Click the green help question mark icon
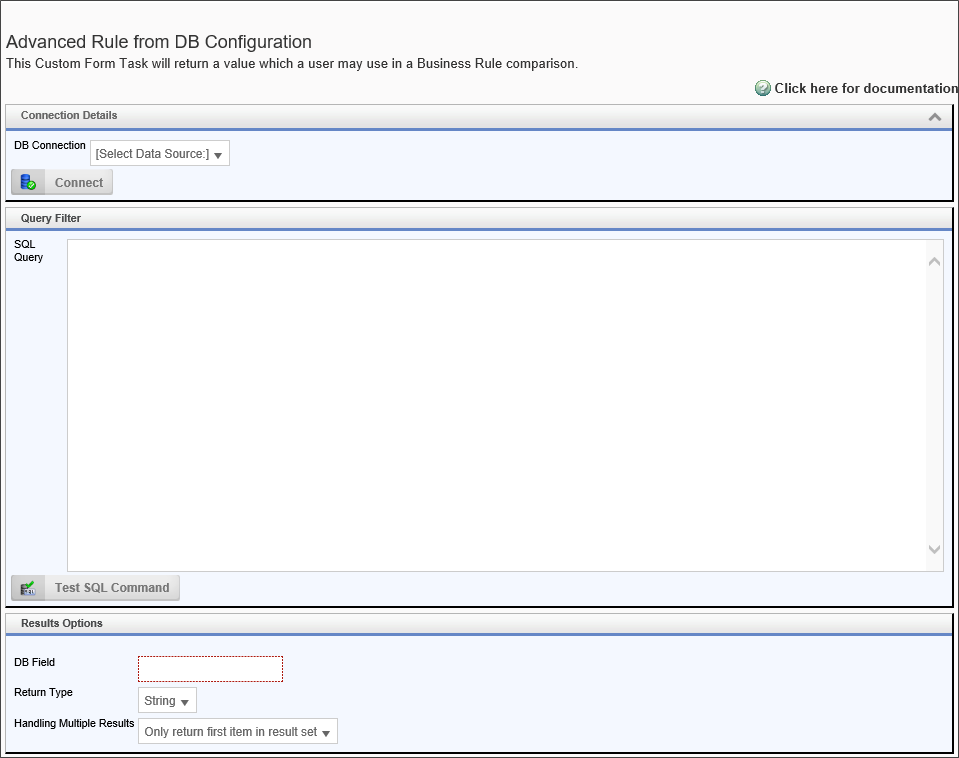Image resolution: width=959 pixels, height=758 pixels. click(x=763, y=88)
